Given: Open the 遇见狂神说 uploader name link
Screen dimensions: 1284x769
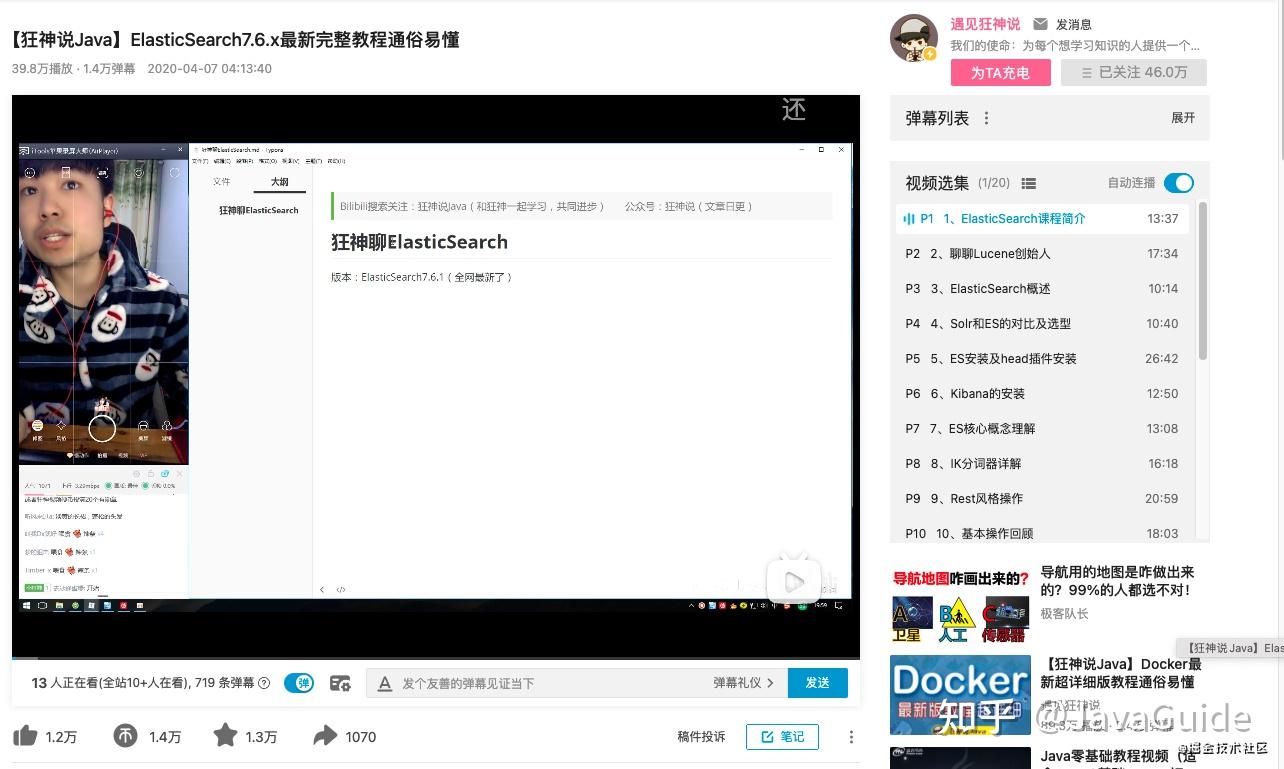Looking at the screenshot, I should (x=985, y=24).
